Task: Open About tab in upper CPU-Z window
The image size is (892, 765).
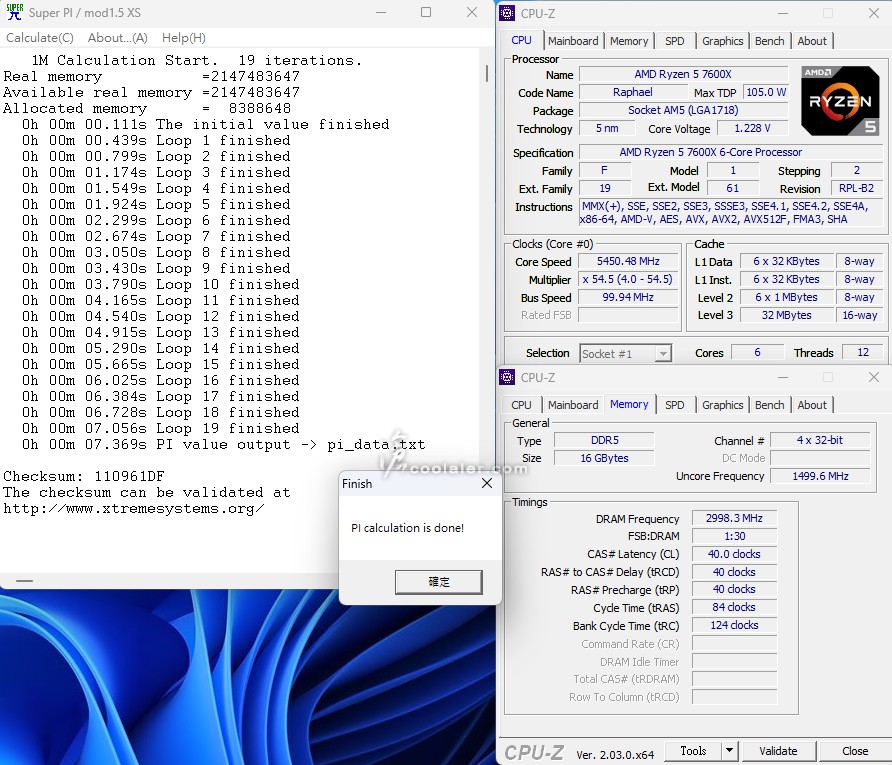Action: (812, 41)
